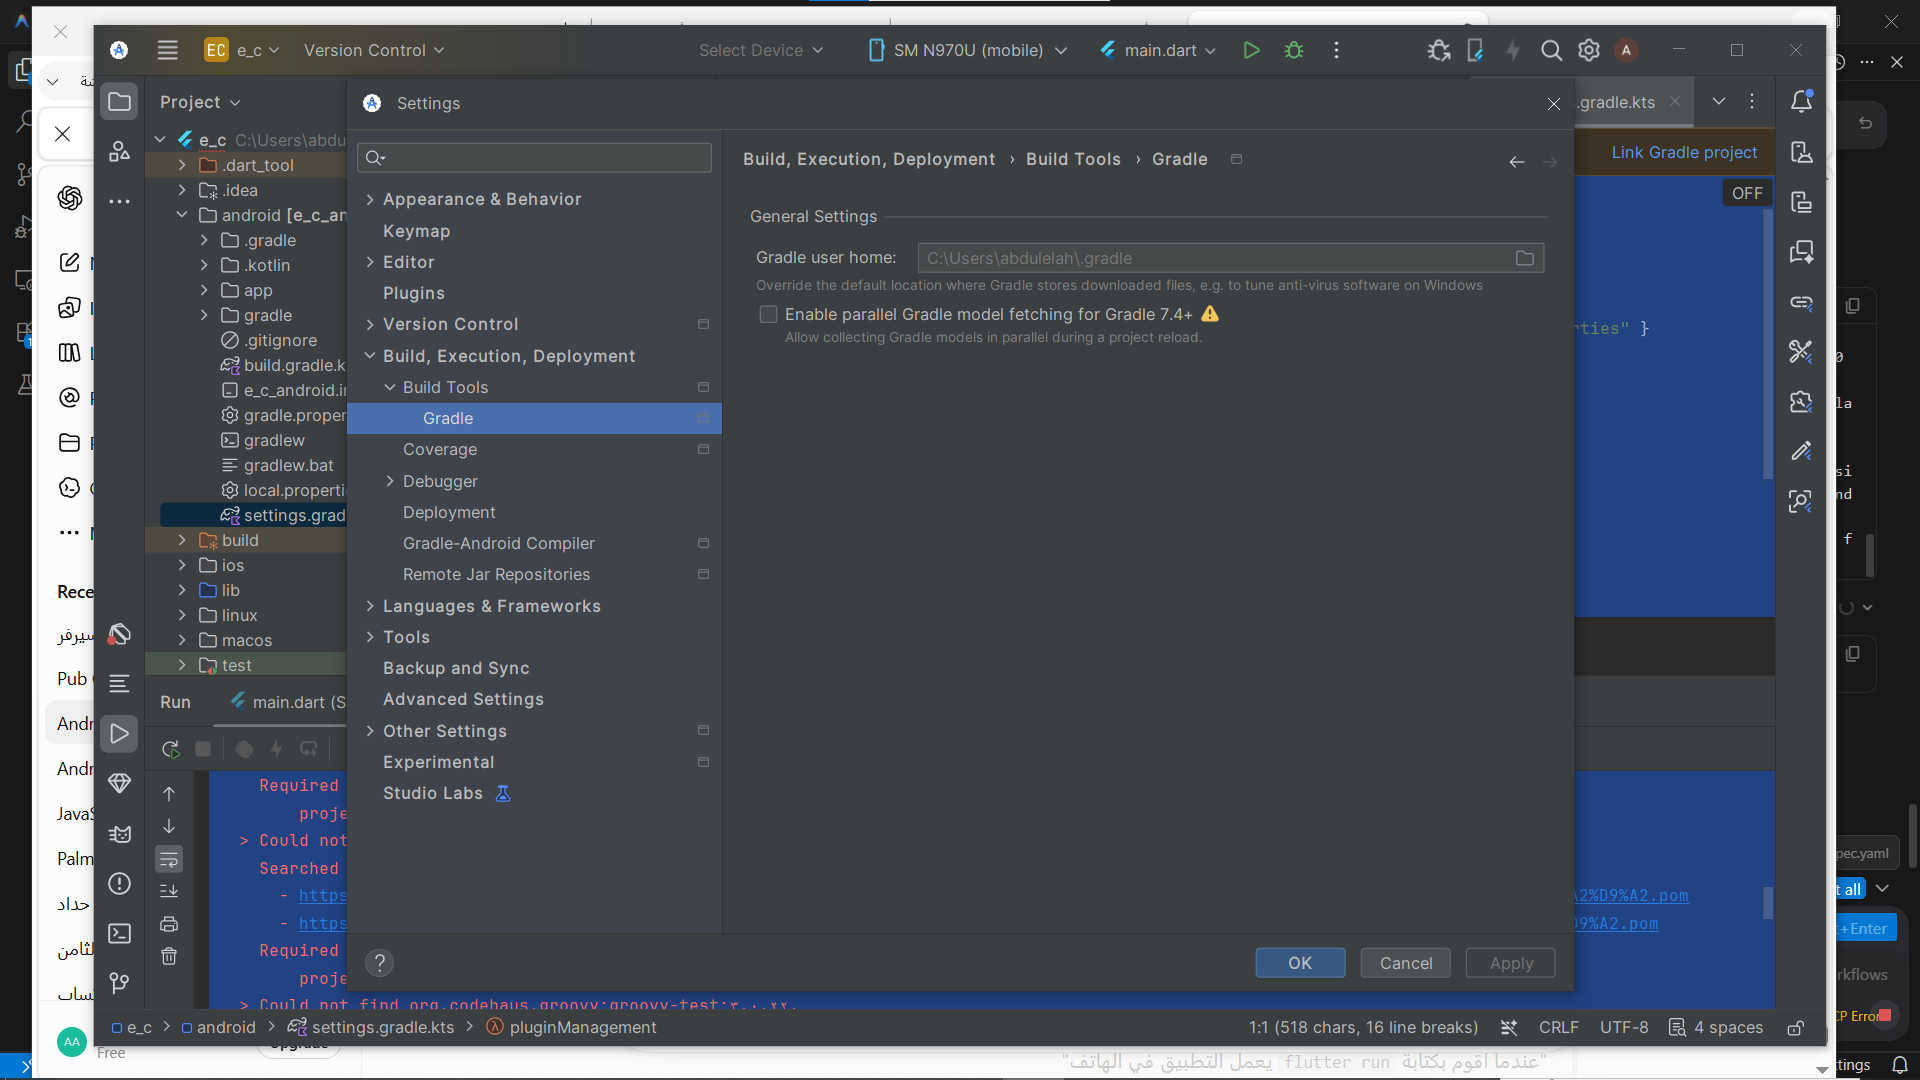1920x1080 pixels.
Task: Open Device Manager icon in top toolbar
Action: [x=1475, y=50]
